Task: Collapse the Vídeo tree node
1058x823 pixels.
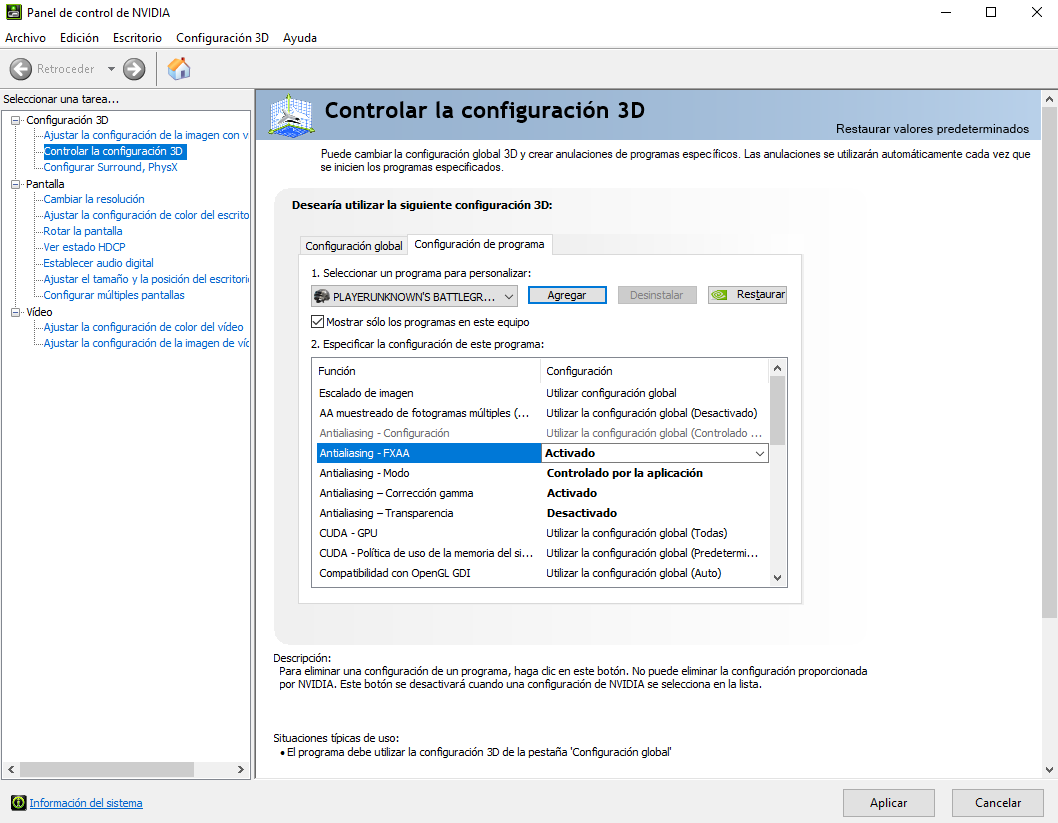Action: tap(16, 312)
